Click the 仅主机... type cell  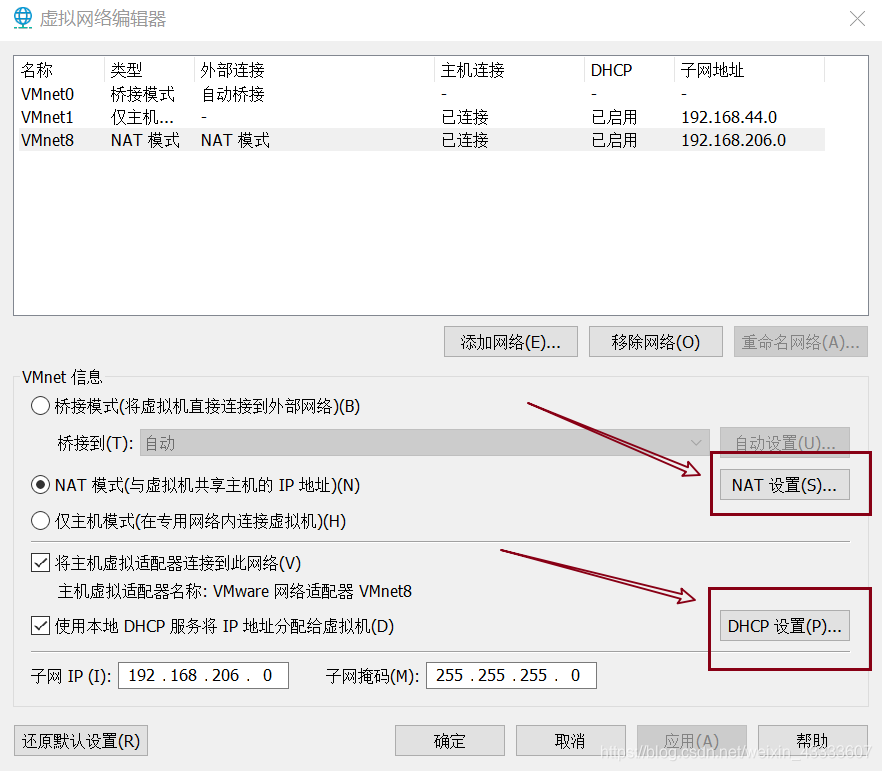[x=142, y=117]
